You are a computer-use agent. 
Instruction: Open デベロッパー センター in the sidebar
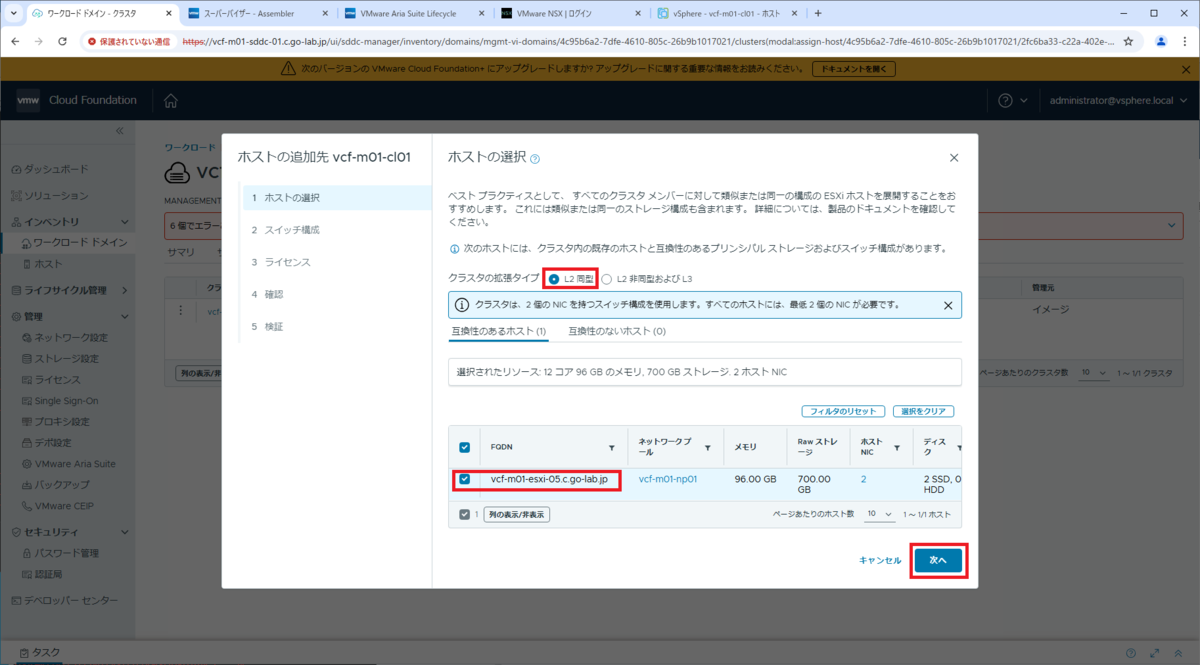[x=64, y=600]
